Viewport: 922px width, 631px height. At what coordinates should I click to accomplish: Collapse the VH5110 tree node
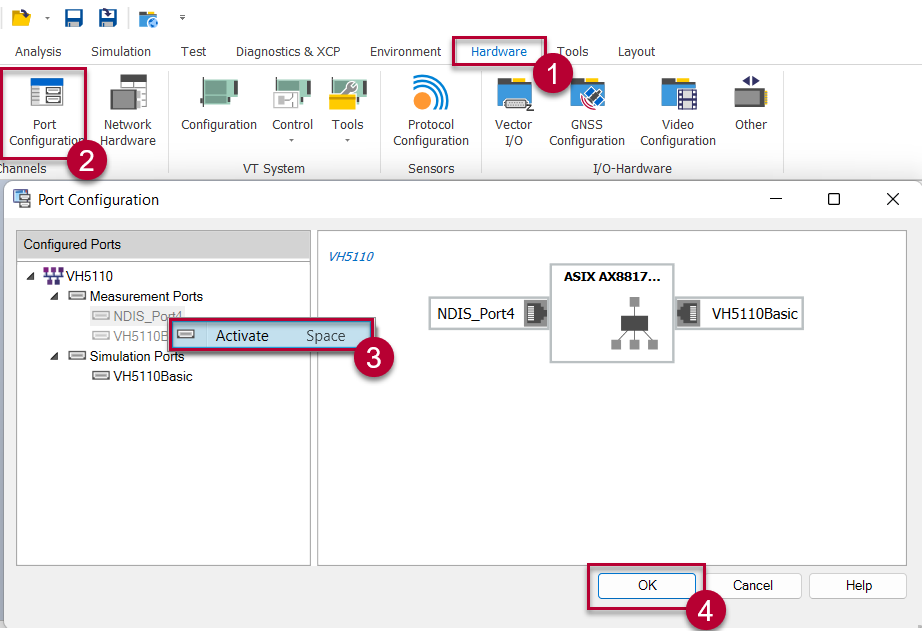point(31,276)
